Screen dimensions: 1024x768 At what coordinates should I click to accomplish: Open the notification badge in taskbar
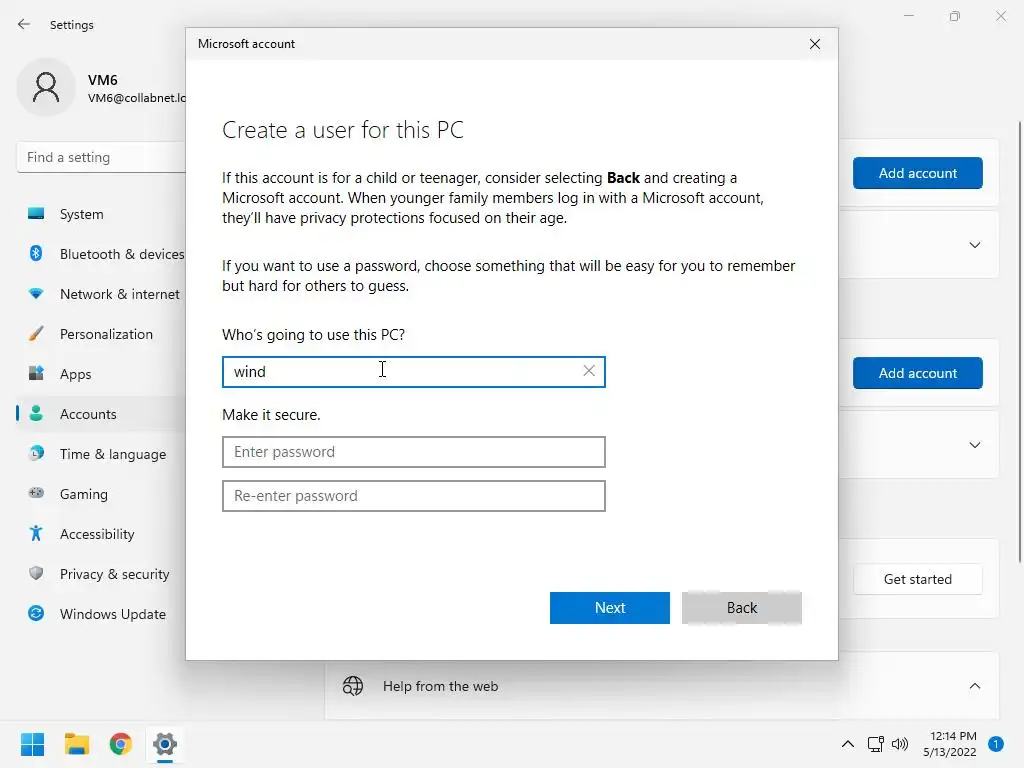coord(996,744)
